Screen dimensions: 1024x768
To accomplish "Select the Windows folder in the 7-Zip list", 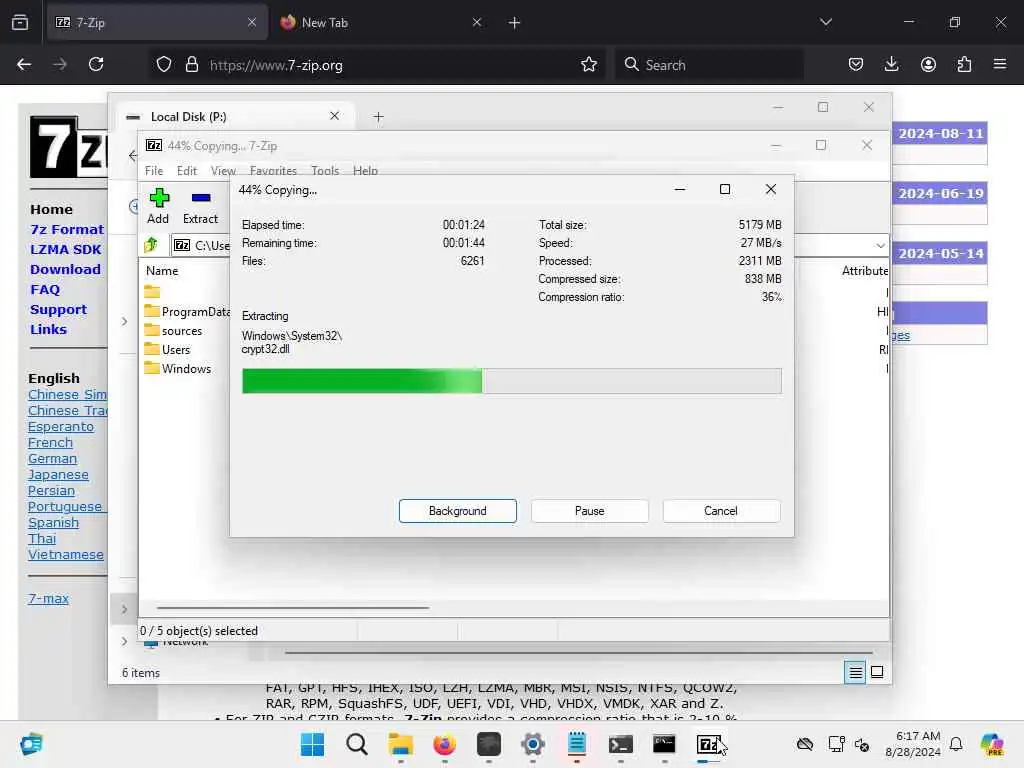I will point(178,368).
